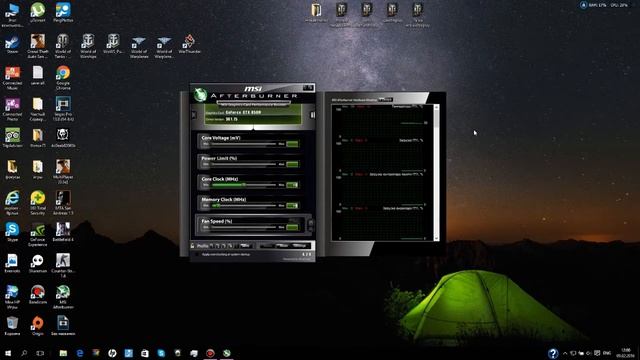Open the Recycle Bin desktop icon
The image size is (640, 360).
(12, 326)
